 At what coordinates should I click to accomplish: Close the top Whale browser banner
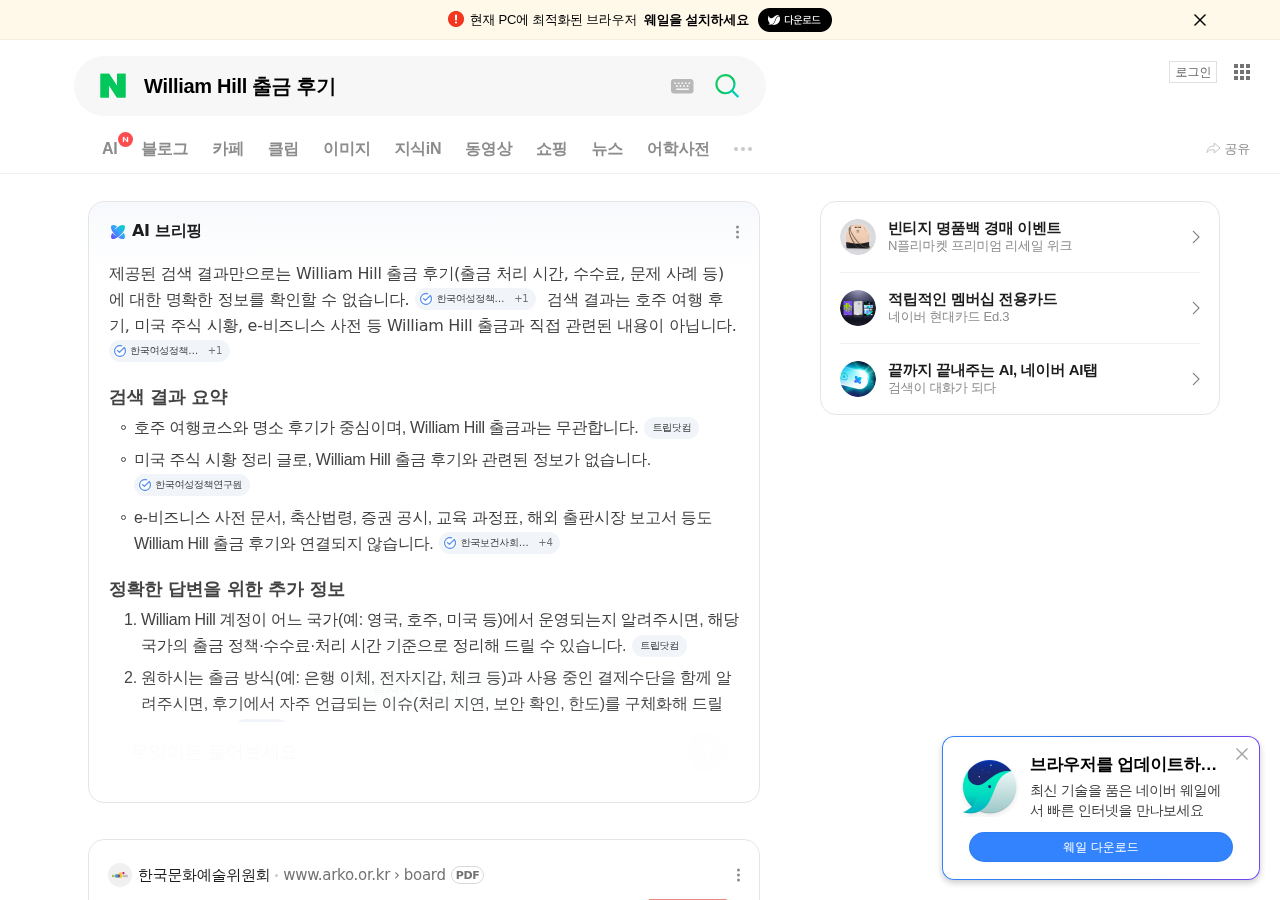[1200, 20]
